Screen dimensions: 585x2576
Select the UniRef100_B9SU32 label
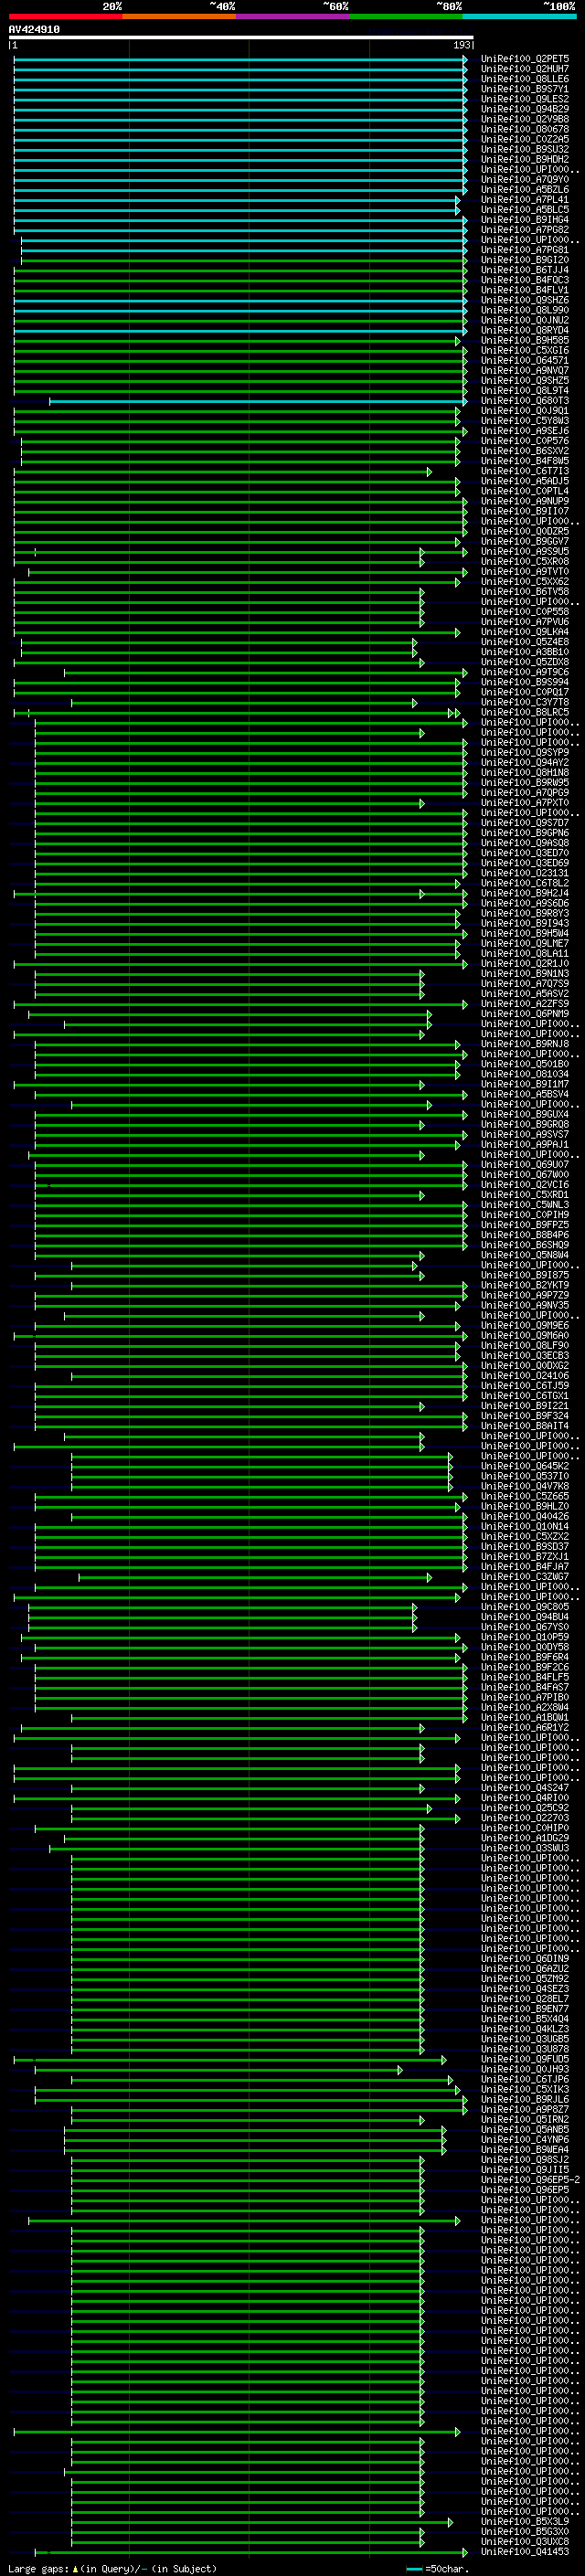525,149
